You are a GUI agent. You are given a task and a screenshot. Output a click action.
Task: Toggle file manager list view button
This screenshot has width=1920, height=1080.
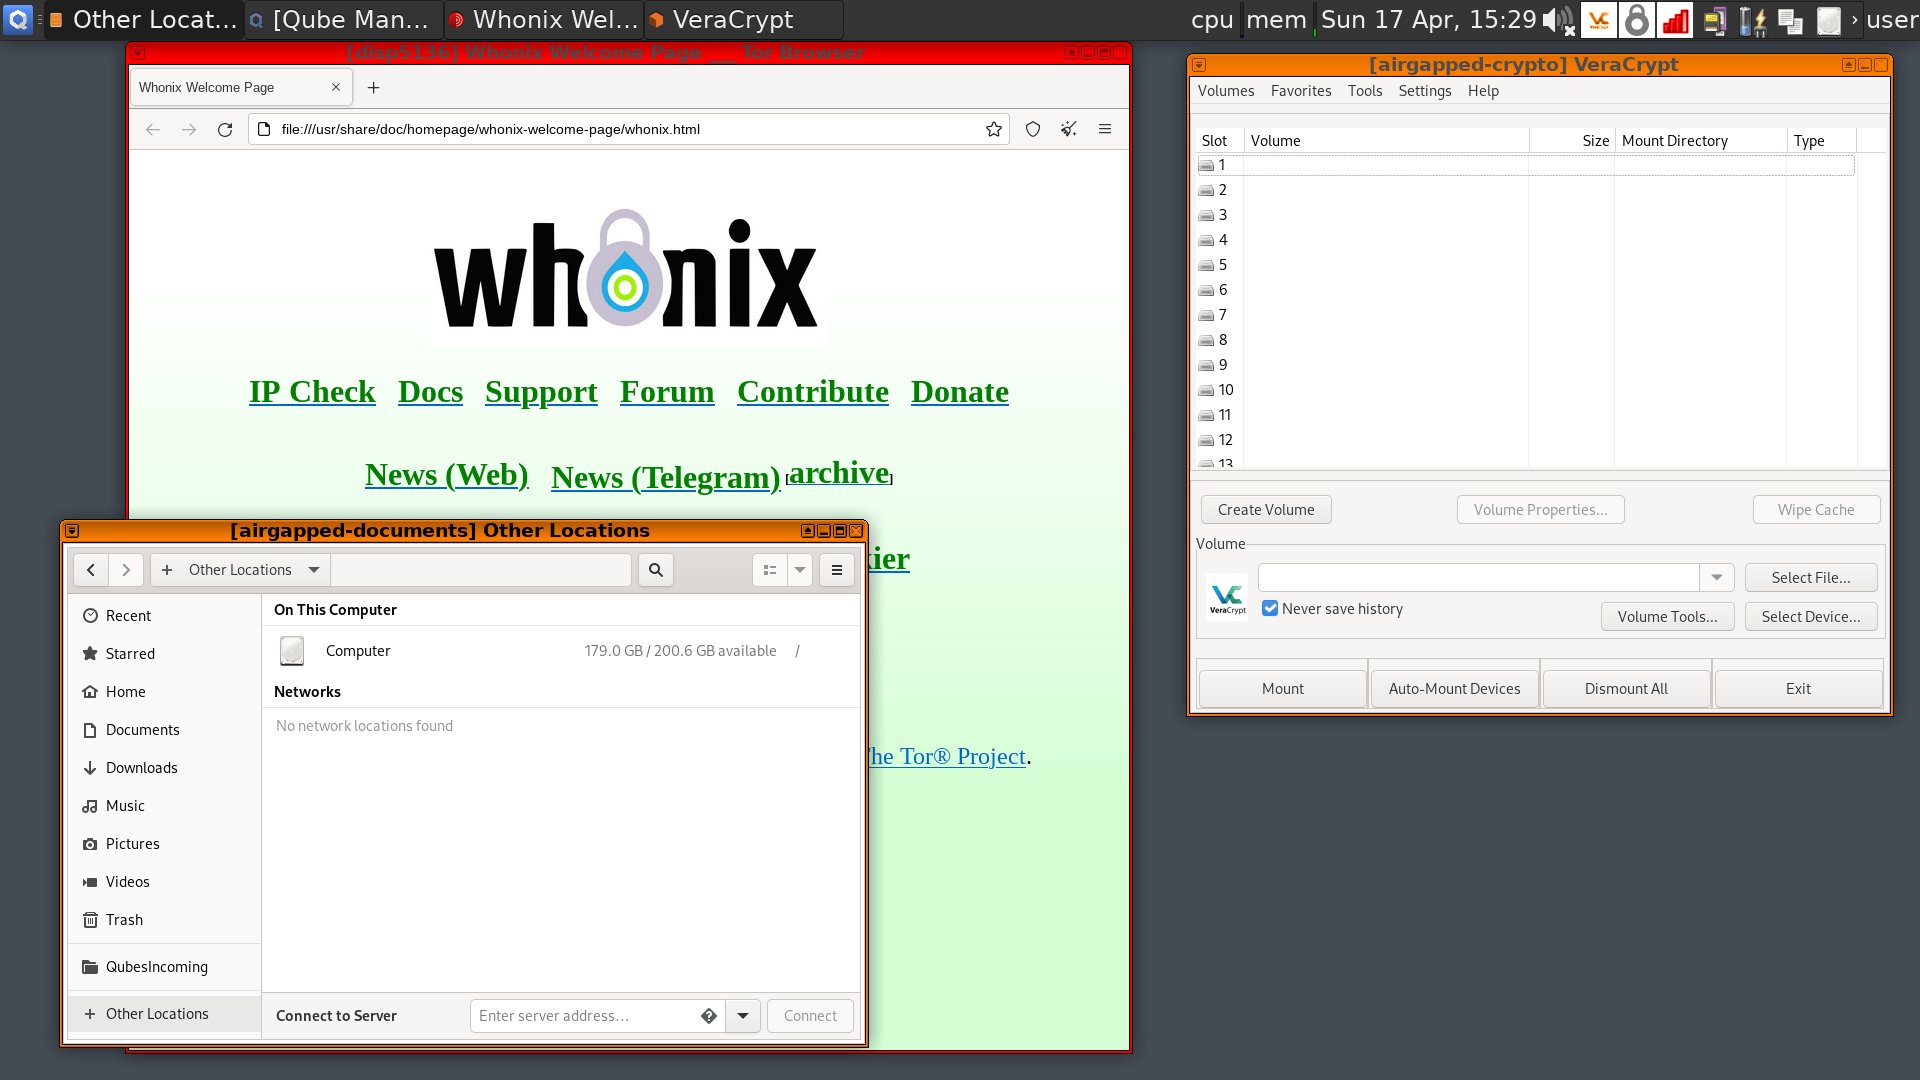point(770,570)
